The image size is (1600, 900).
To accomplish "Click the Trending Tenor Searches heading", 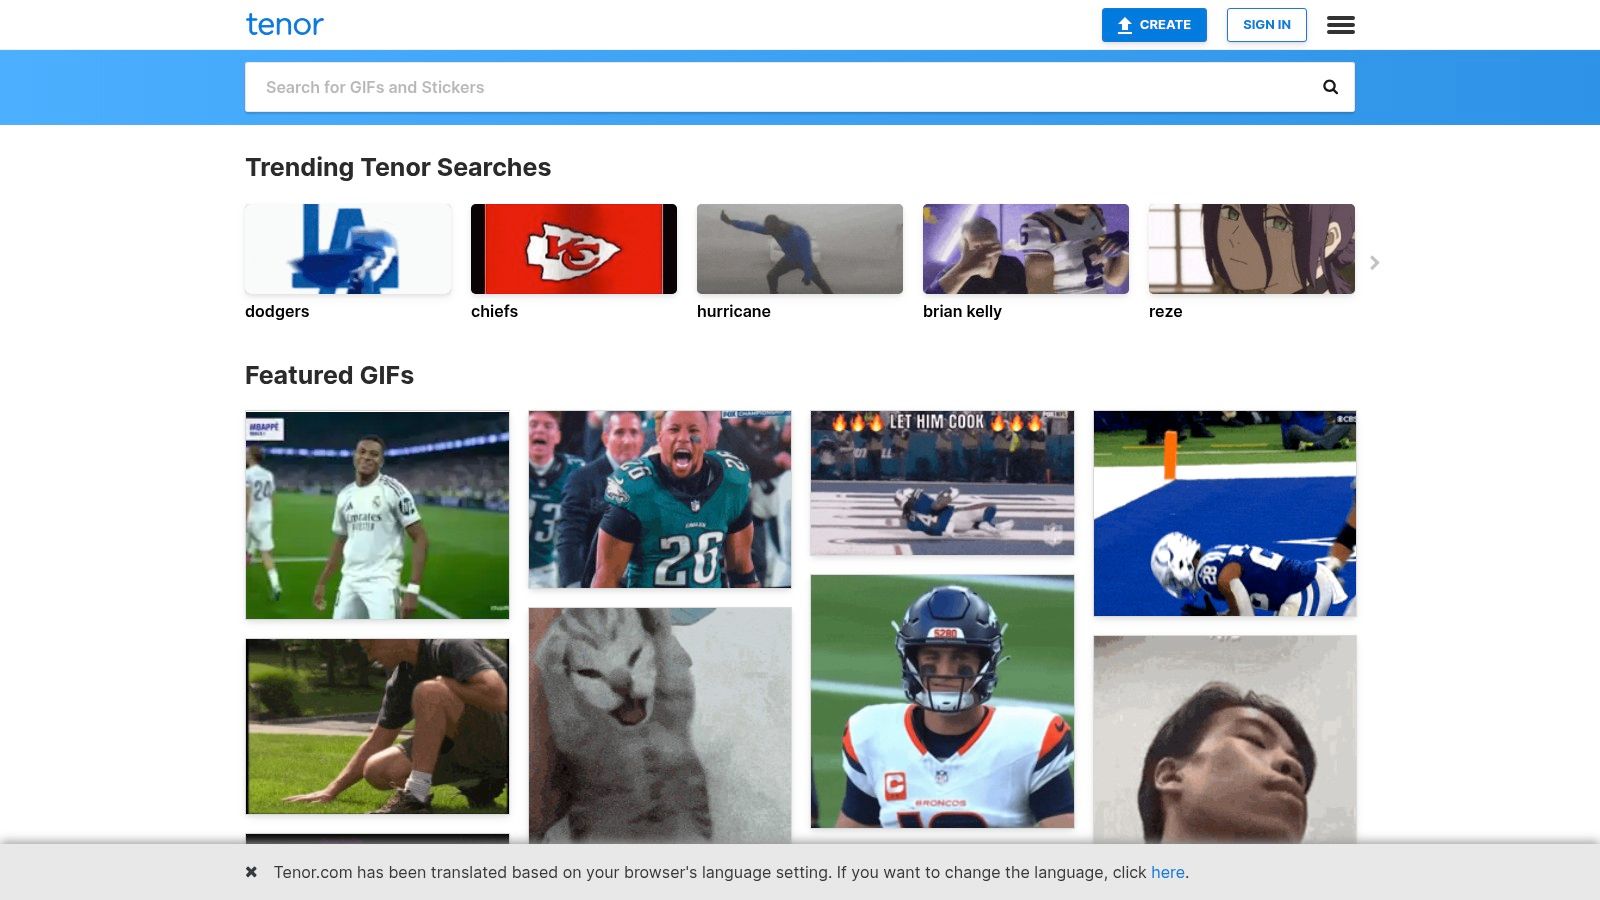I will click(398, 167).
